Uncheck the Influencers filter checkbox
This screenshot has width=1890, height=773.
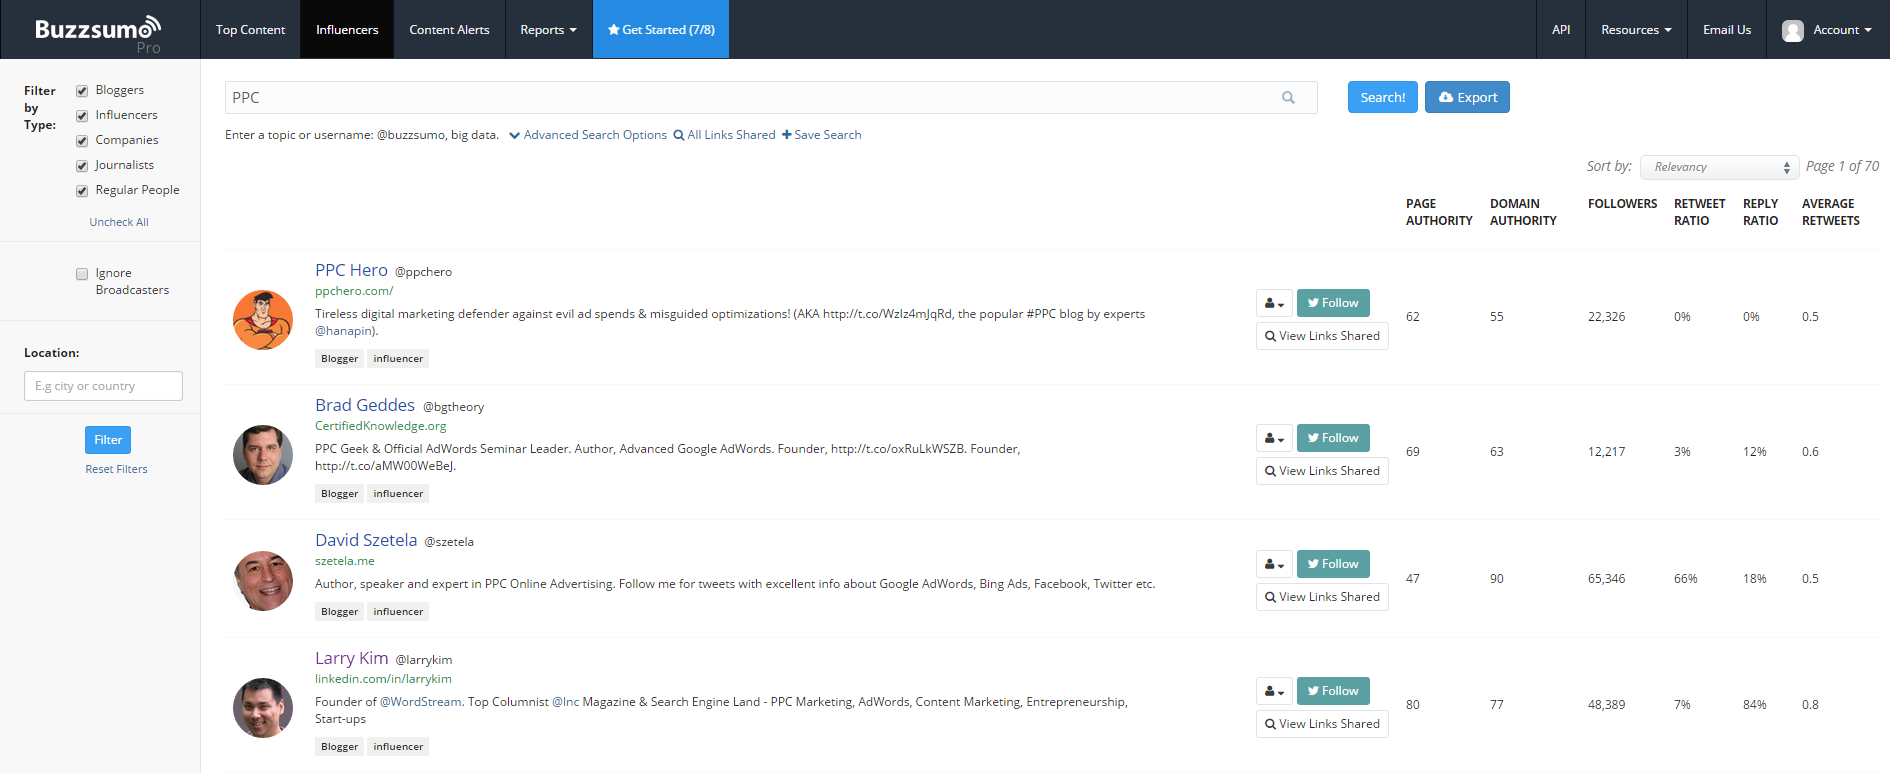(x=82, y=116)
